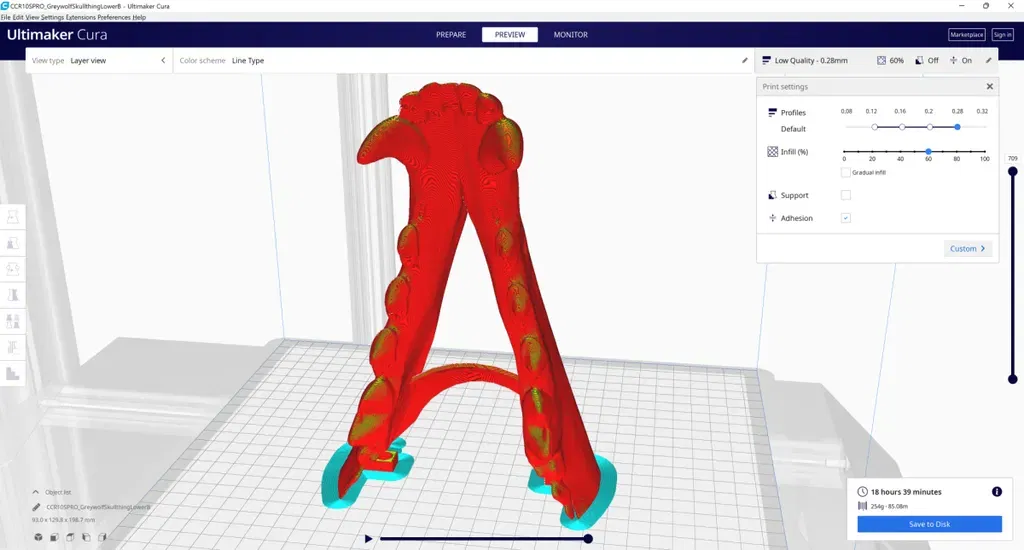Click pencil icon at color scheme bar end
The image size is (1024, 550).
click(744, 60)
